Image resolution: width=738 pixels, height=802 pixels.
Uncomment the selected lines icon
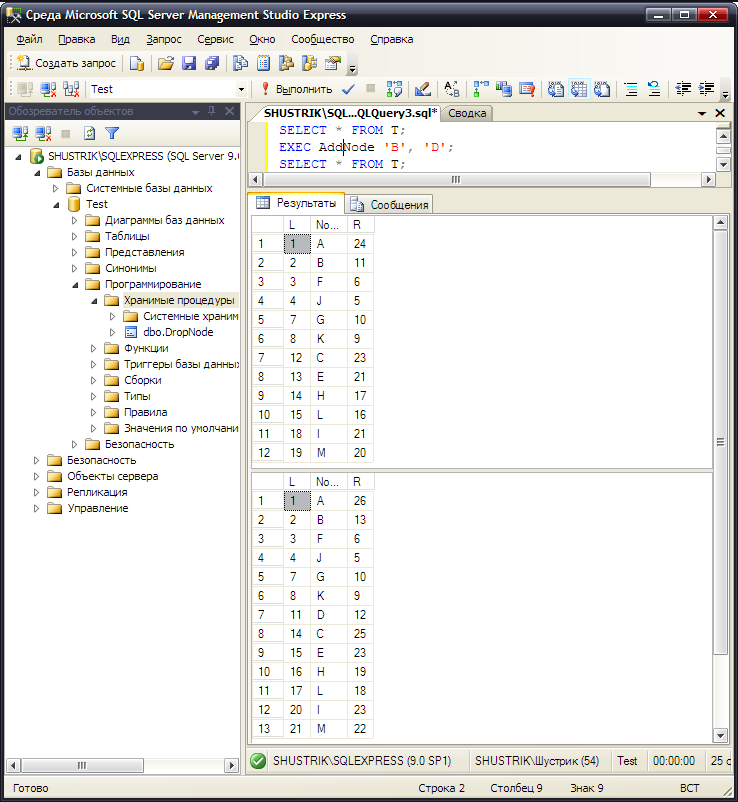coord(654,89)
